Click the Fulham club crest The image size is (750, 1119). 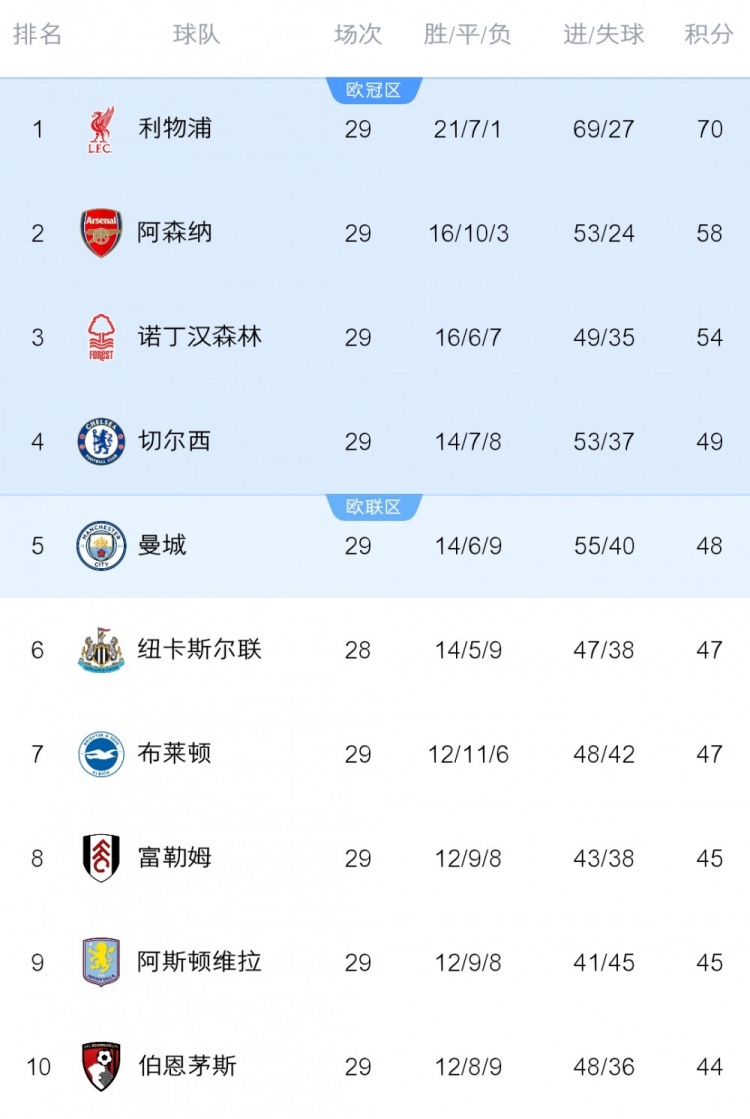point(101,858)
